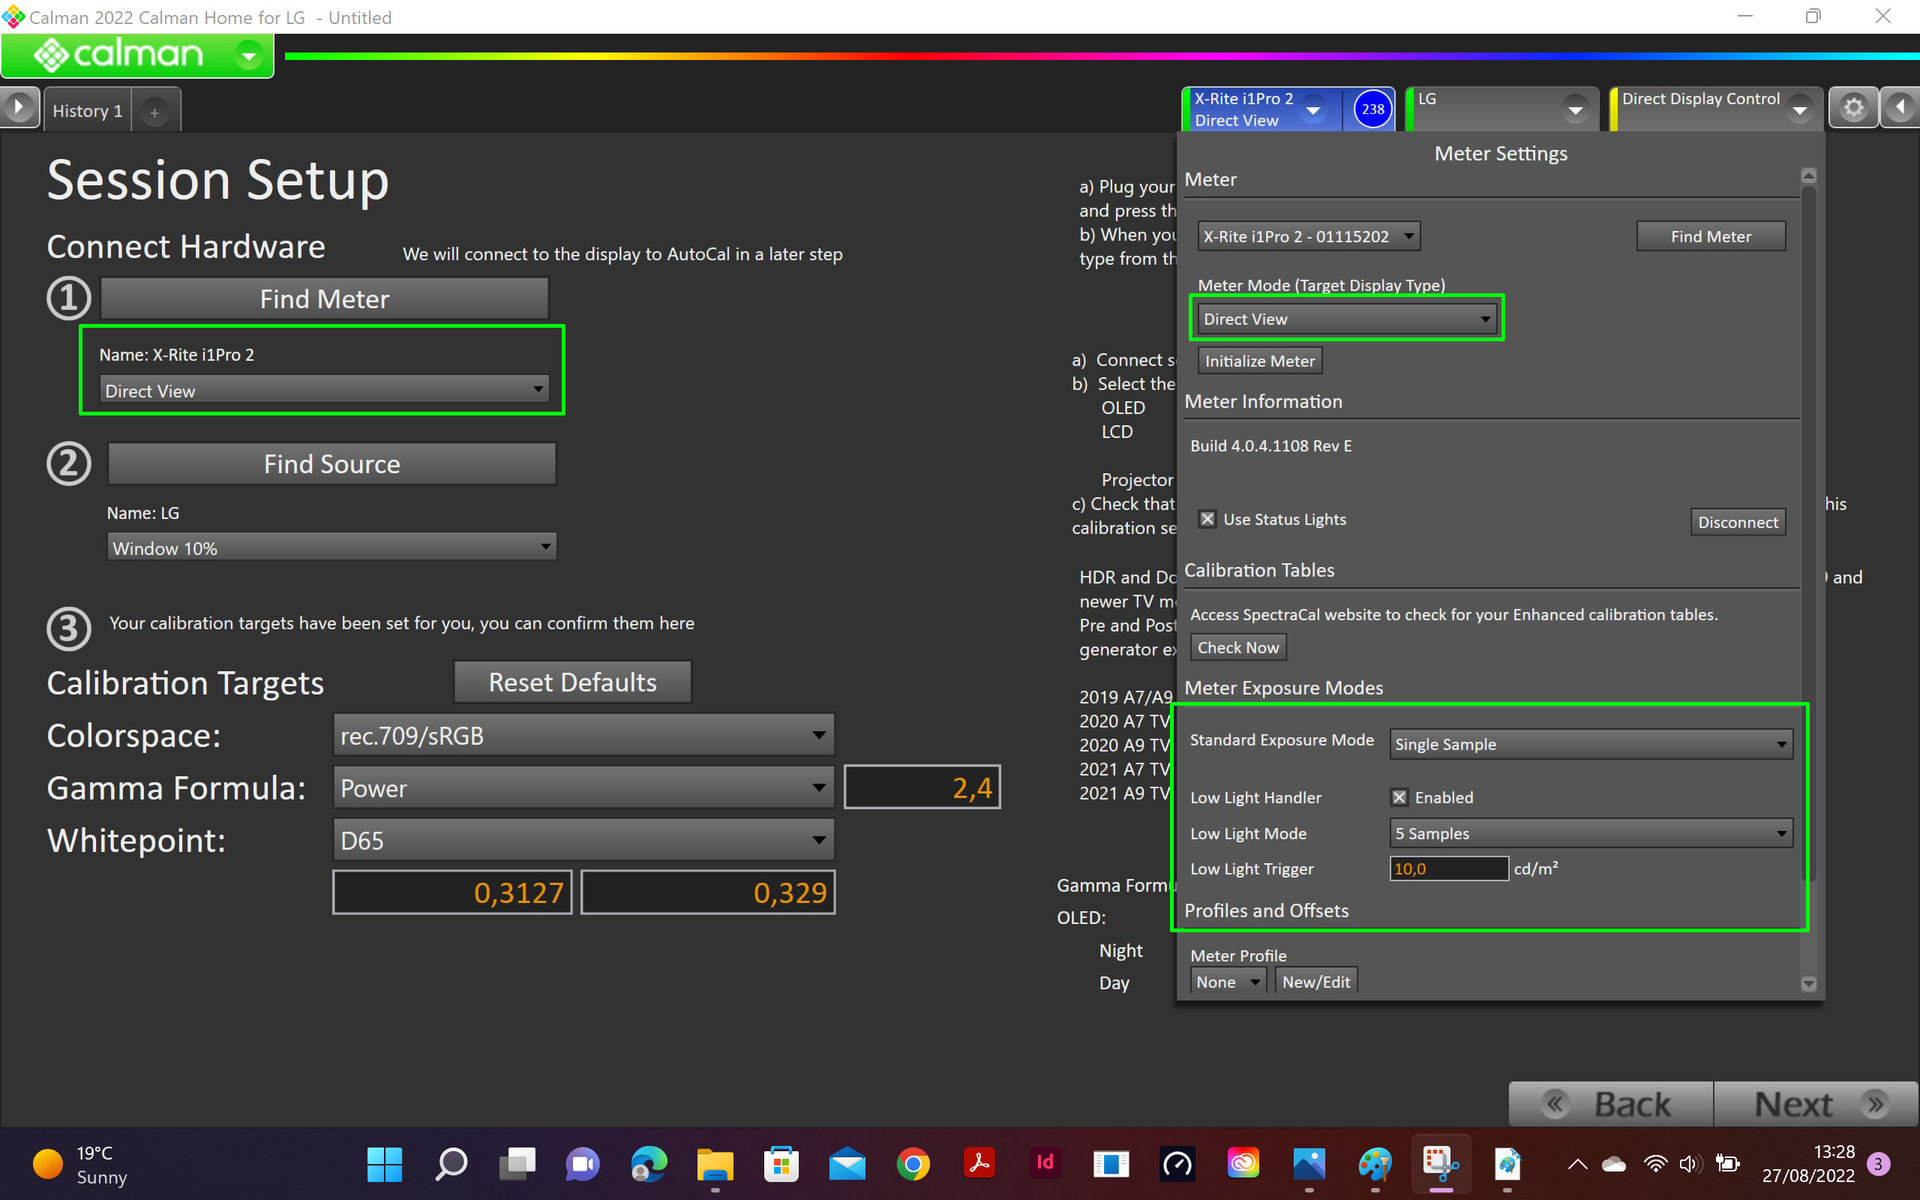This screenshot has width=1920, height=1200.
Task: Expand the Direct Display Control tab dropdown
Action: 1799,110
